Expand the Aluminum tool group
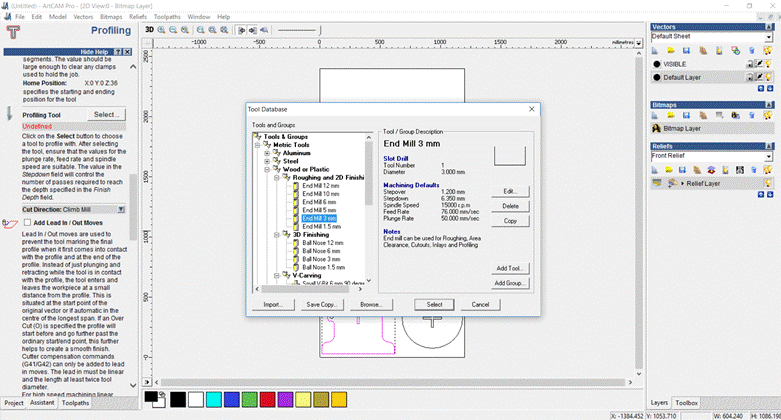Screen dimensions: 781x420 [267, 153]
